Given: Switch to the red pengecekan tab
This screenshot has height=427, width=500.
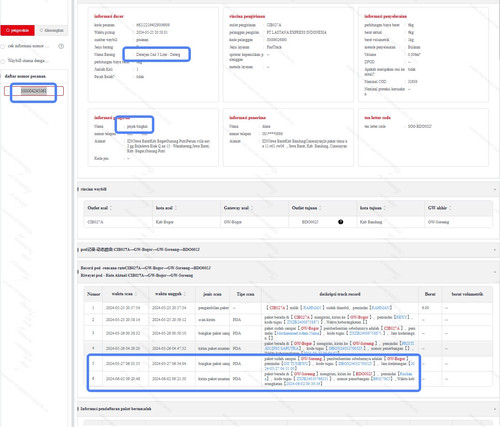Looking at the screenshot, I should pyautogui.click(x=17, y=30).
